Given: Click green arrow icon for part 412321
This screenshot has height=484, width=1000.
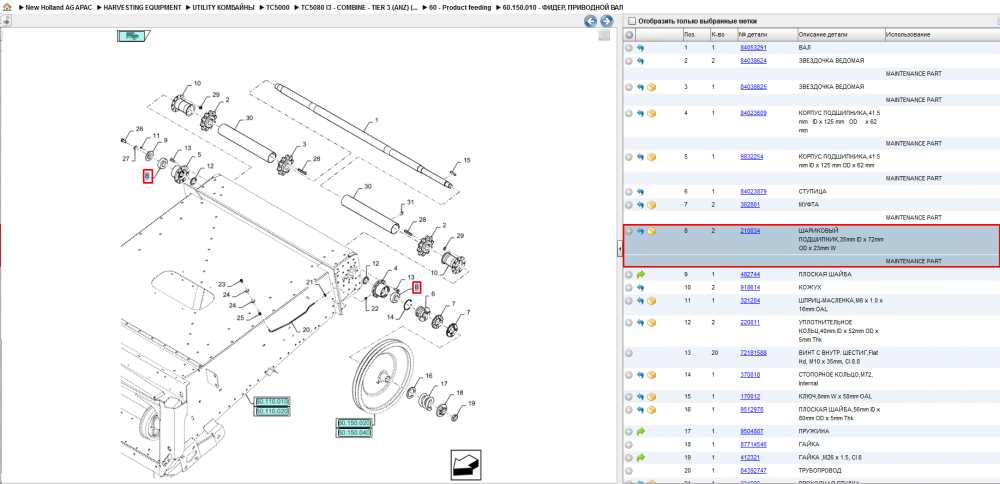Looking at the screenshot, I should (x=641, y=457).
